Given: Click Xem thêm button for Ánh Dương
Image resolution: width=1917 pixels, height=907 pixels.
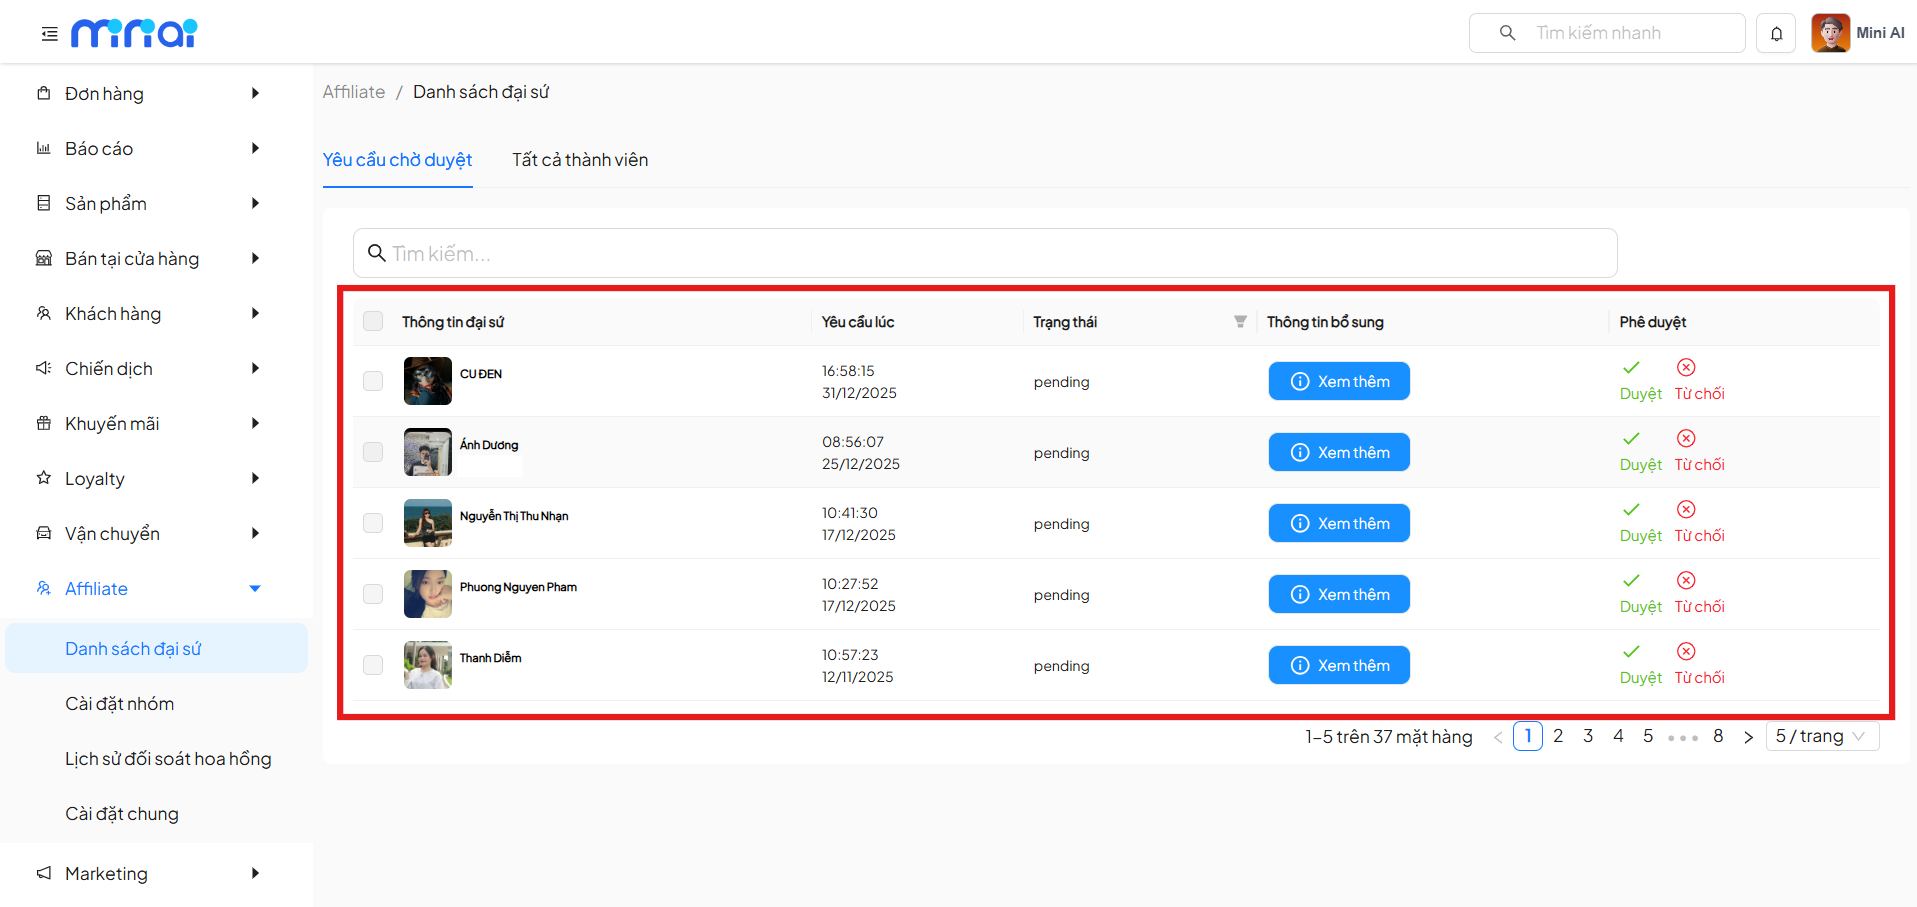Looking at the screenshot, I should click(x=1339, y=452).
